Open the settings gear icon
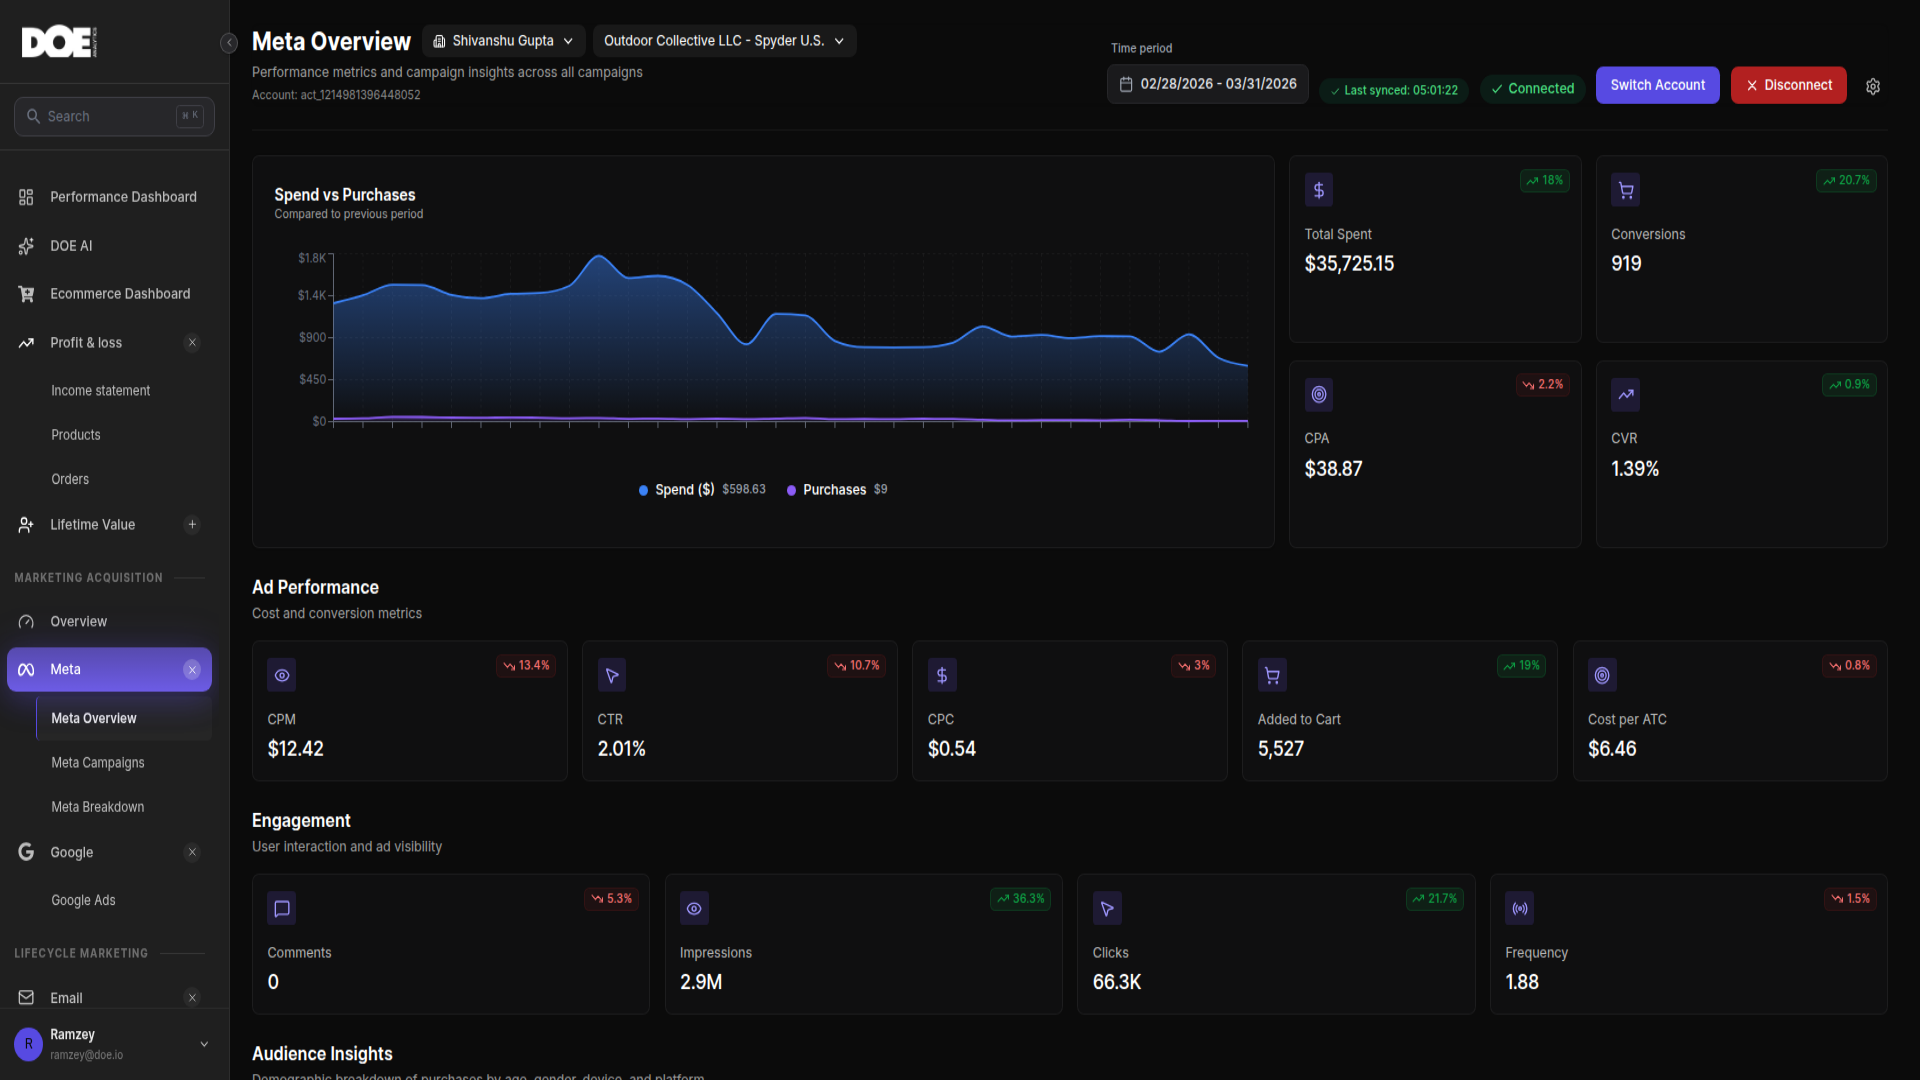1920x1080 pixels. click(1873, 87)
